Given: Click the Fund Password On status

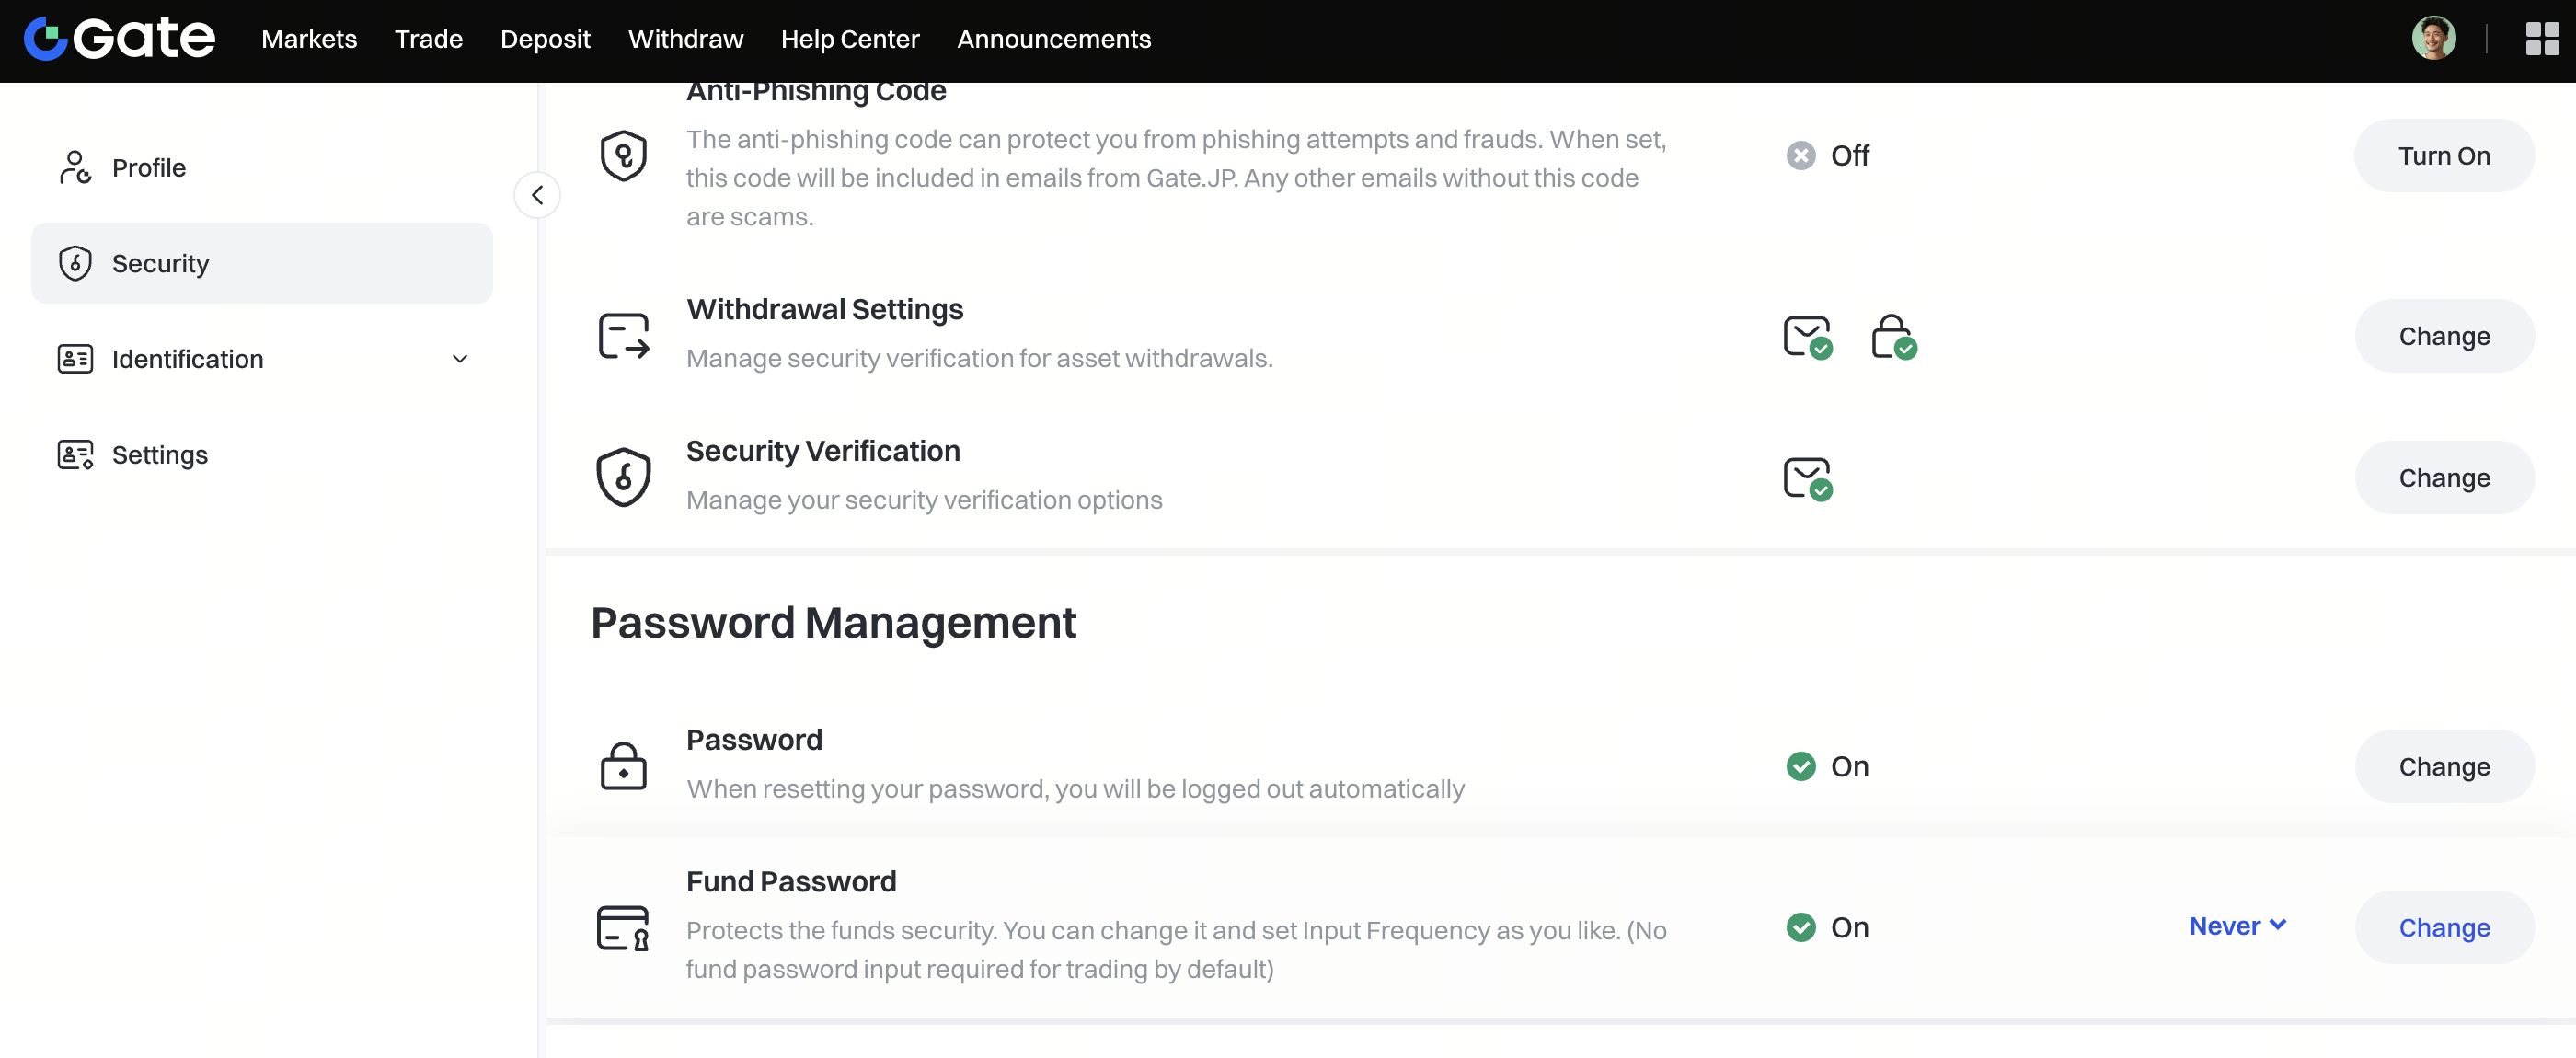Looking at the screenshot, I should 1828,928.
